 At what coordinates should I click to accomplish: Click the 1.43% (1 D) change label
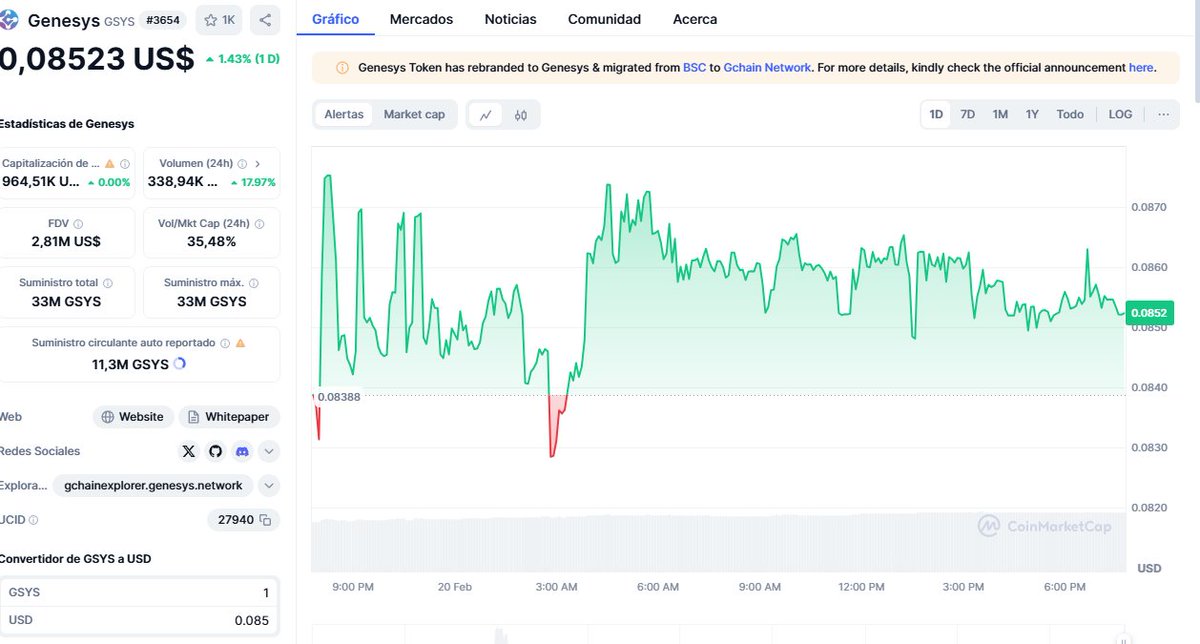(242, 59)
